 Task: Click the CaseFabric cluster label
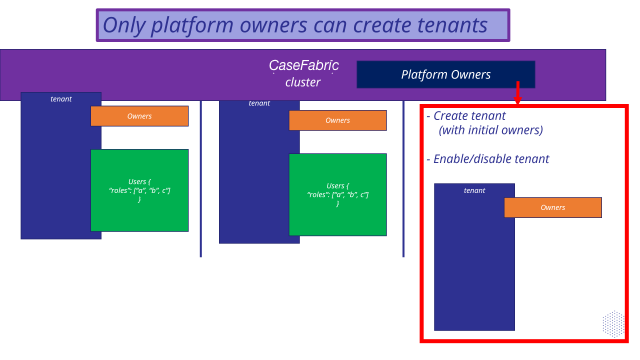(303, 73)
